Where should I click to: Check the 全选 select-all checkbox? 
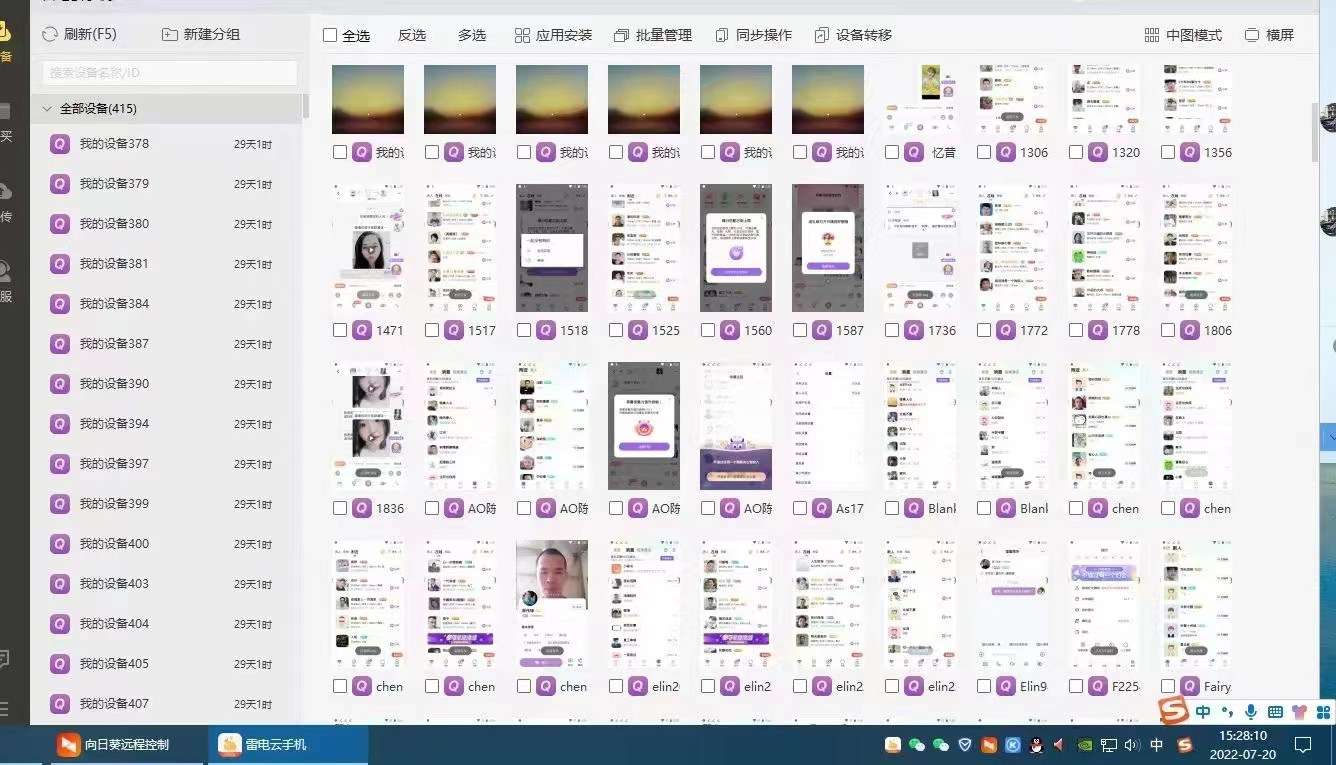pos(330,33)
